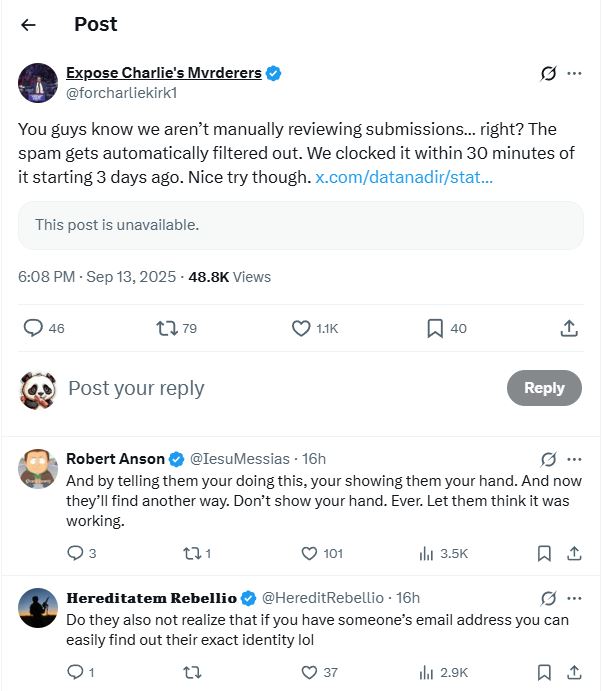The image size is (602, 691).
Task: Like the main post with heart icon
Action: 301,328
